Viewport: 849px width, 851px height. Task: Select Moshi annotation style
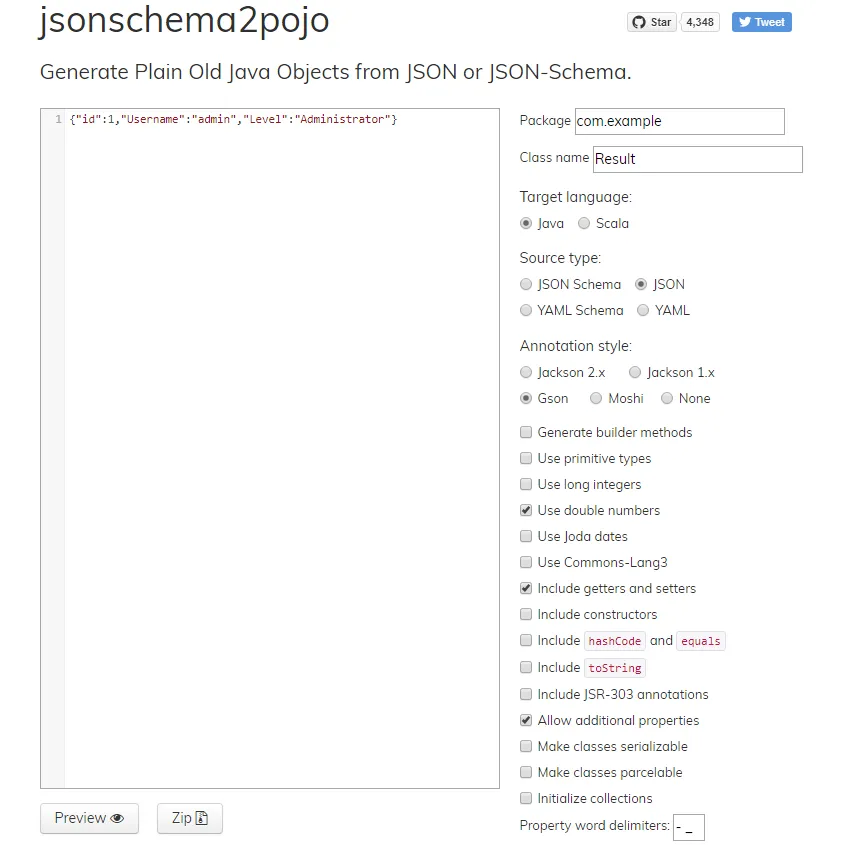click(596, 399)
